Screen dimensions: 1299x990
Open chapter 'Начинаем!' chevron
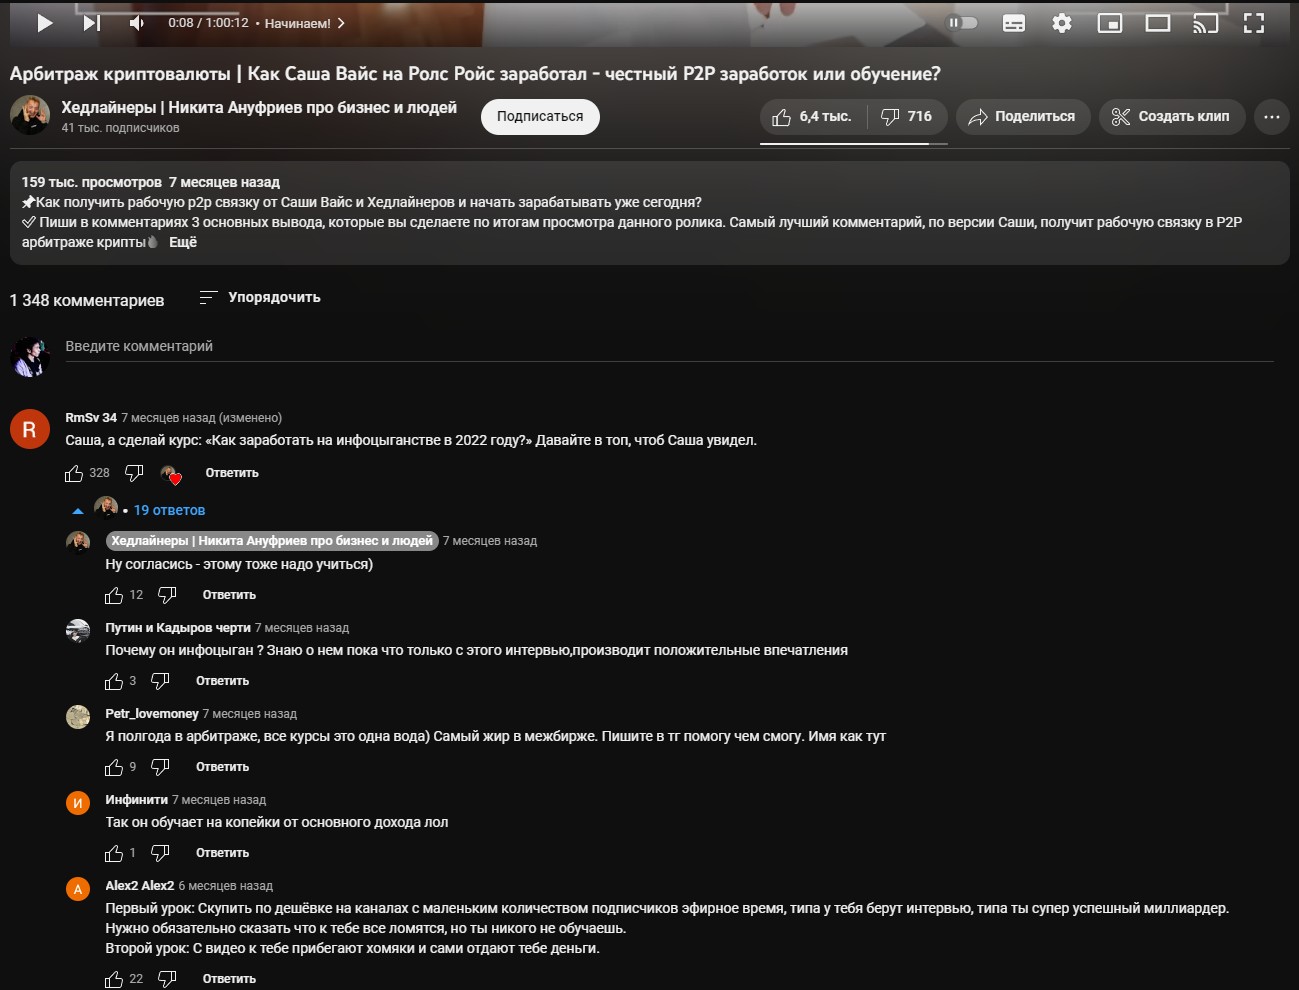click(x=341, y=23)
